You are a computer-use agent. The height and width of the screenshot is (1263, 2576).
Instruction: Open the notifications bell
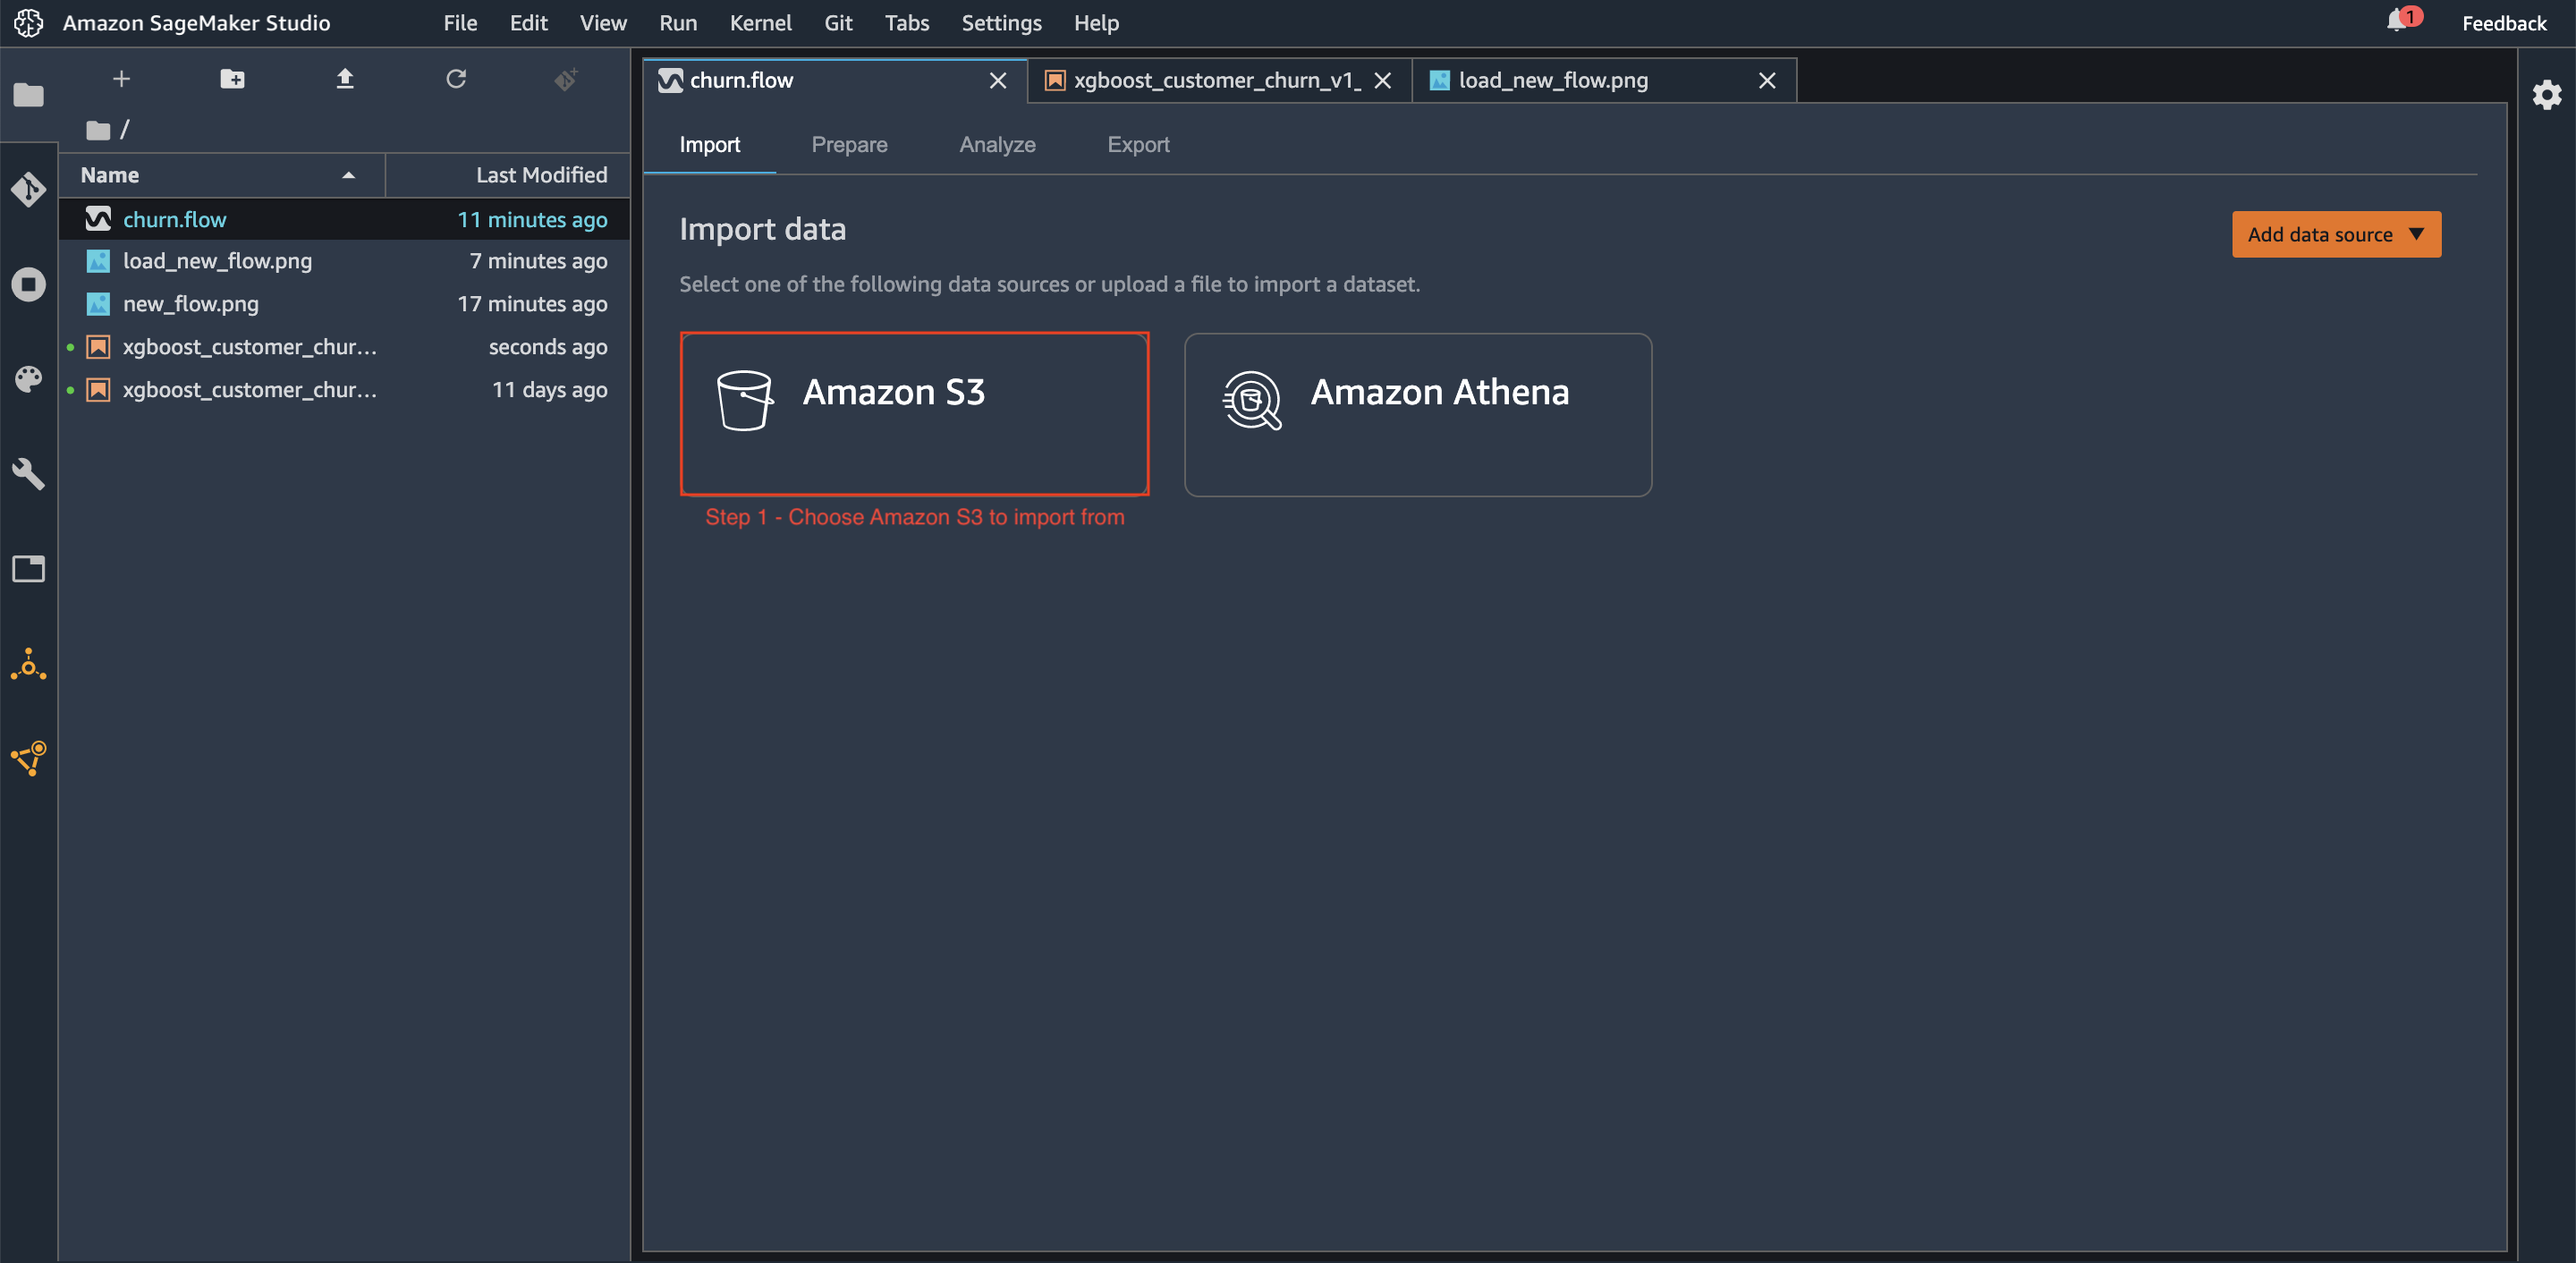[2398, 20]
